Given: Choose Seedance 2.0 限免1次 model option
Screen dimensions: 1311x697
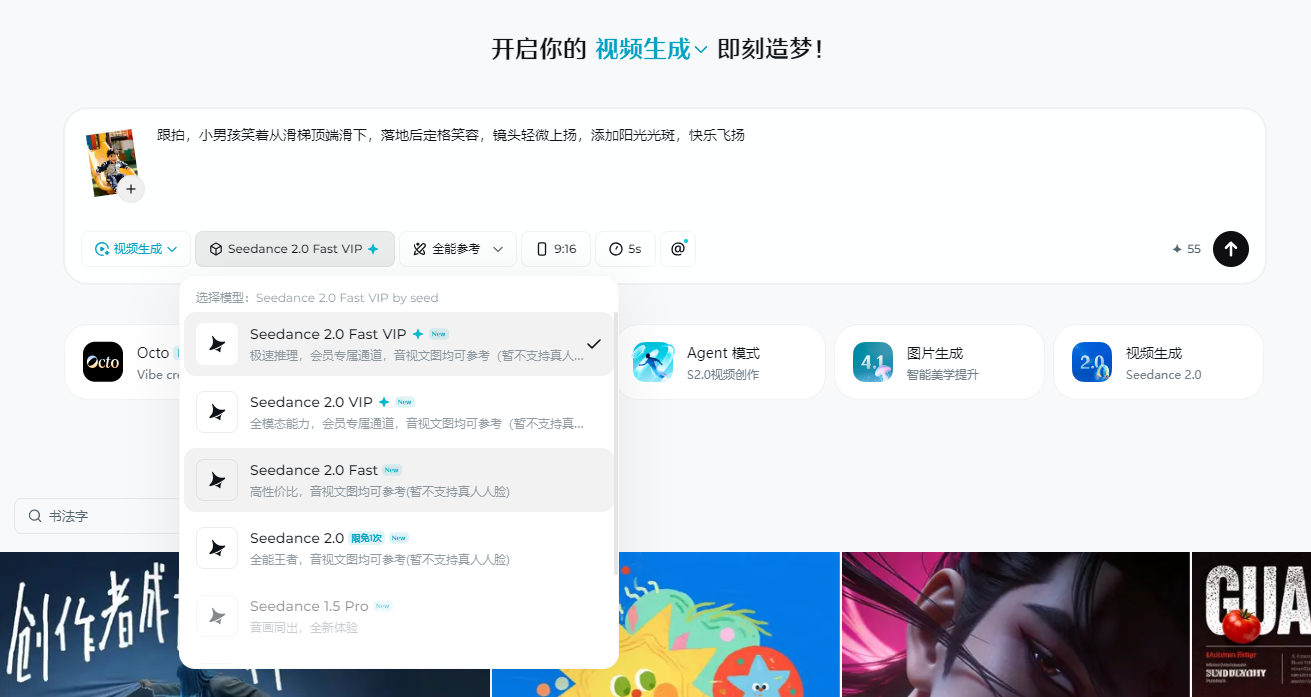Looking at the screenshot, I should click(399, 548).
